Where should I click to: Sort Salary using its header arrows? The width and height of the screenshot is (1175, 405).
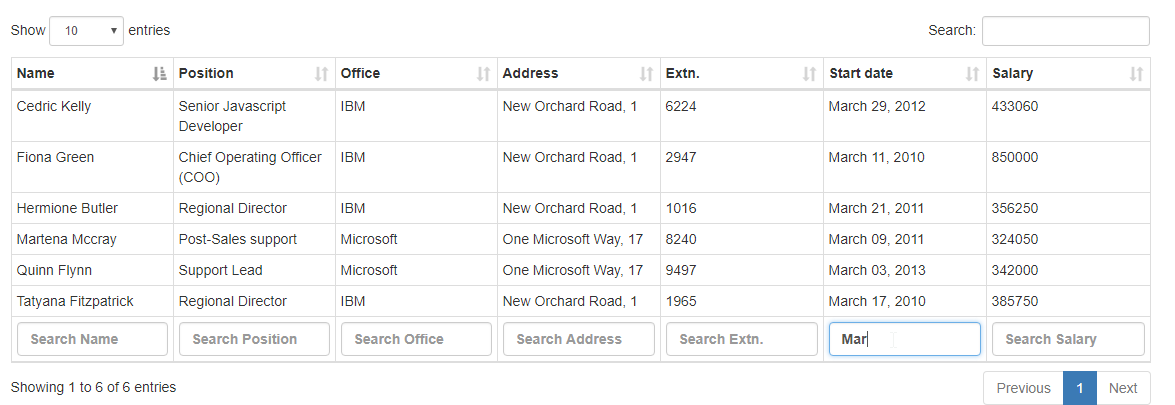(x=1136, y=74)
